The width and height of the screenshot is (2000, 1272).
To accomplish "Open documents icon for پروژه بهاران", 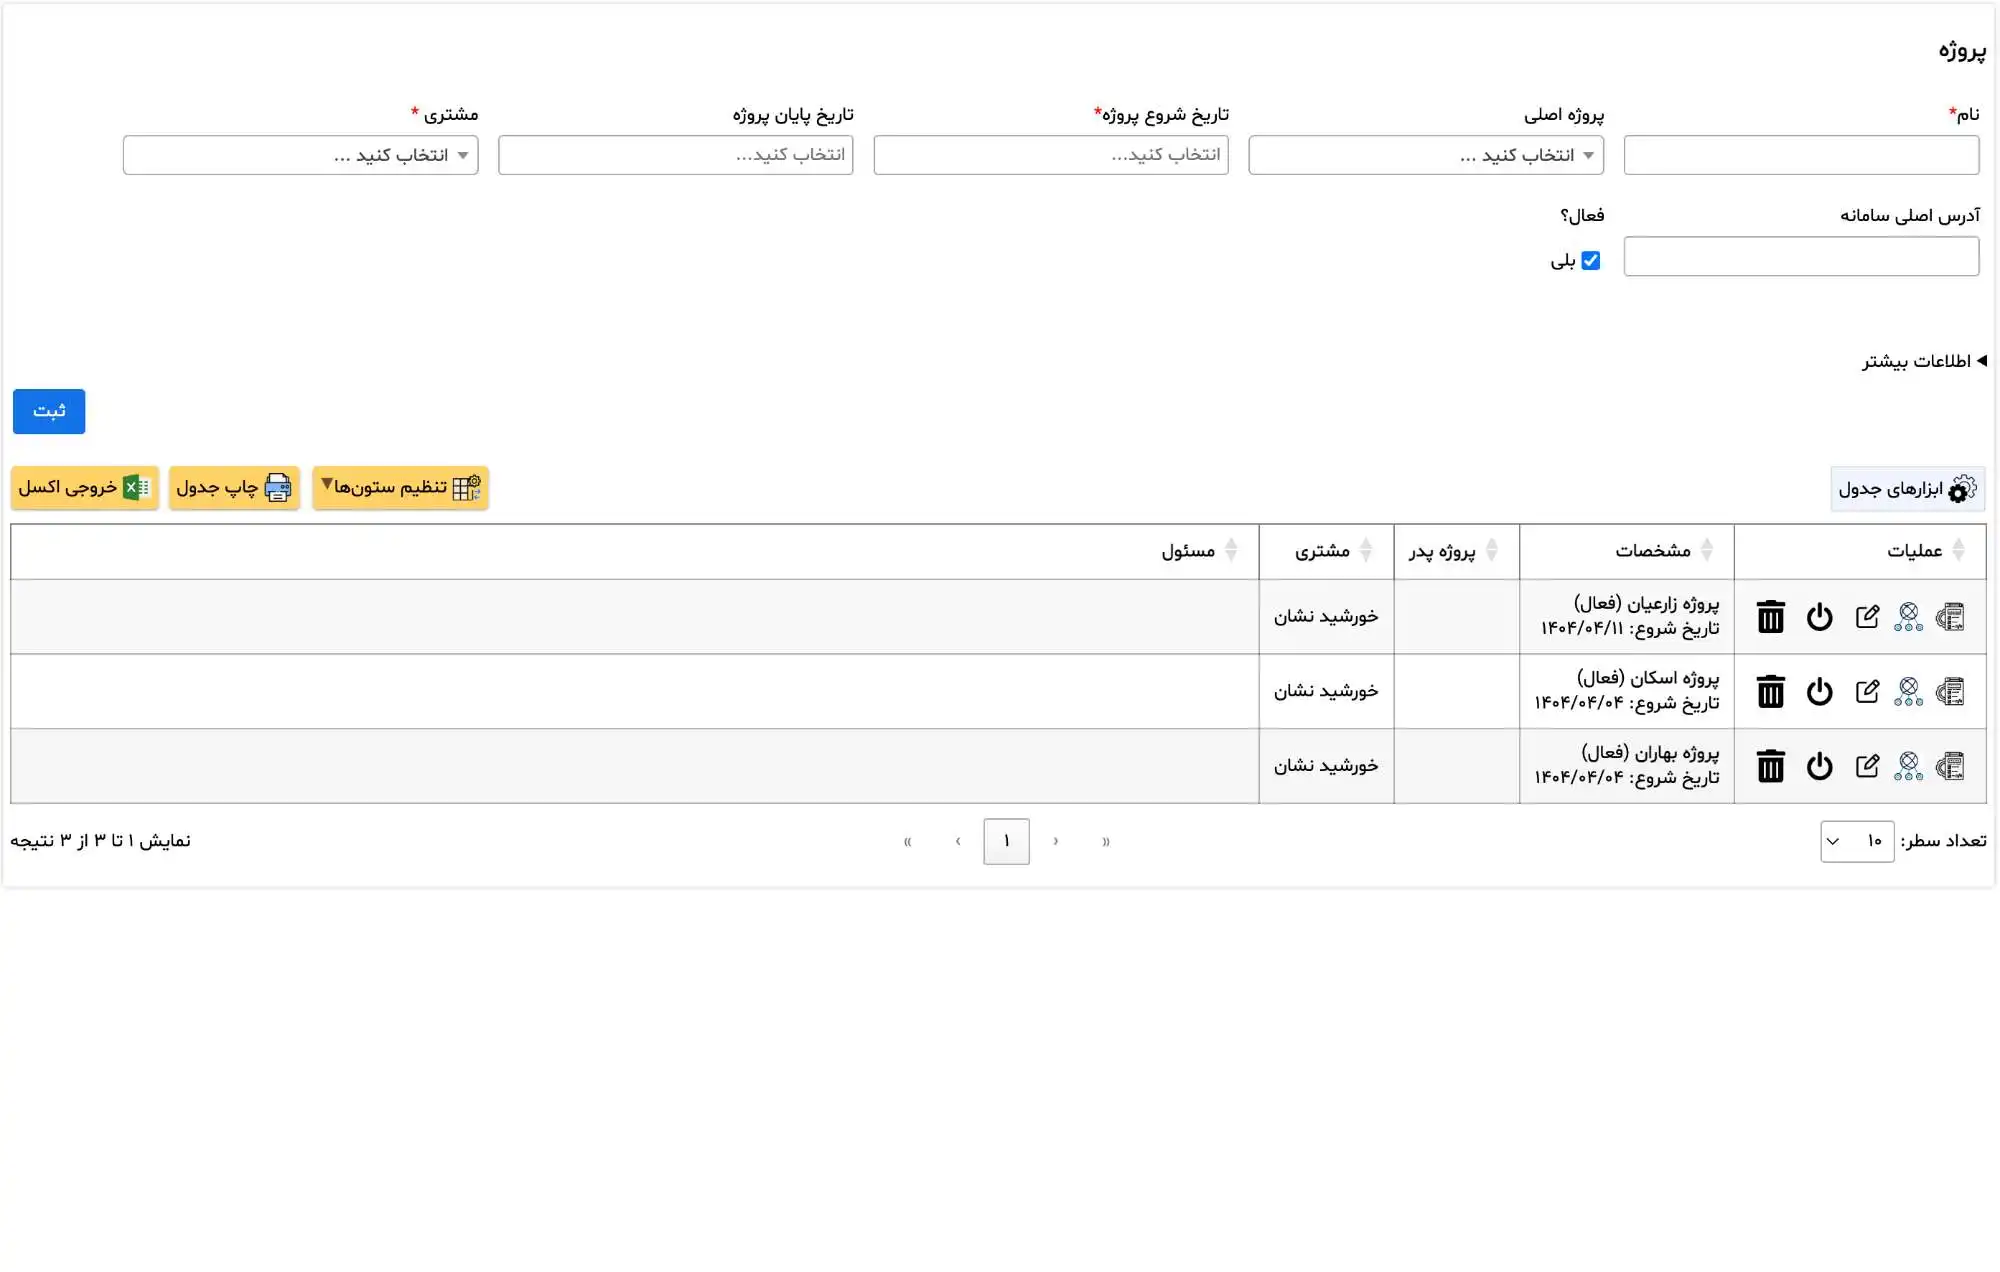I will coord(1950,766).
